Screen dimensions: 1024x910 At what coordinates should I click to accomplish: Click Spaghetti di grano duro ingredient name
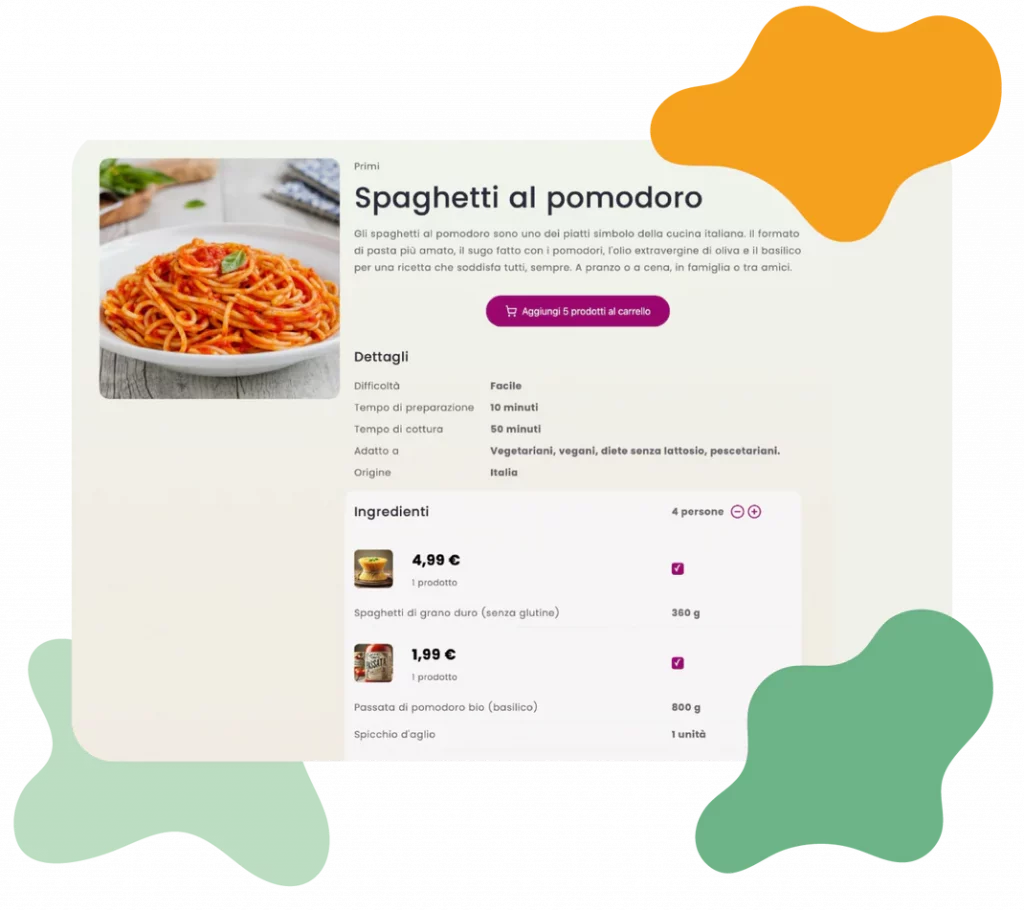tap(456, 613)
